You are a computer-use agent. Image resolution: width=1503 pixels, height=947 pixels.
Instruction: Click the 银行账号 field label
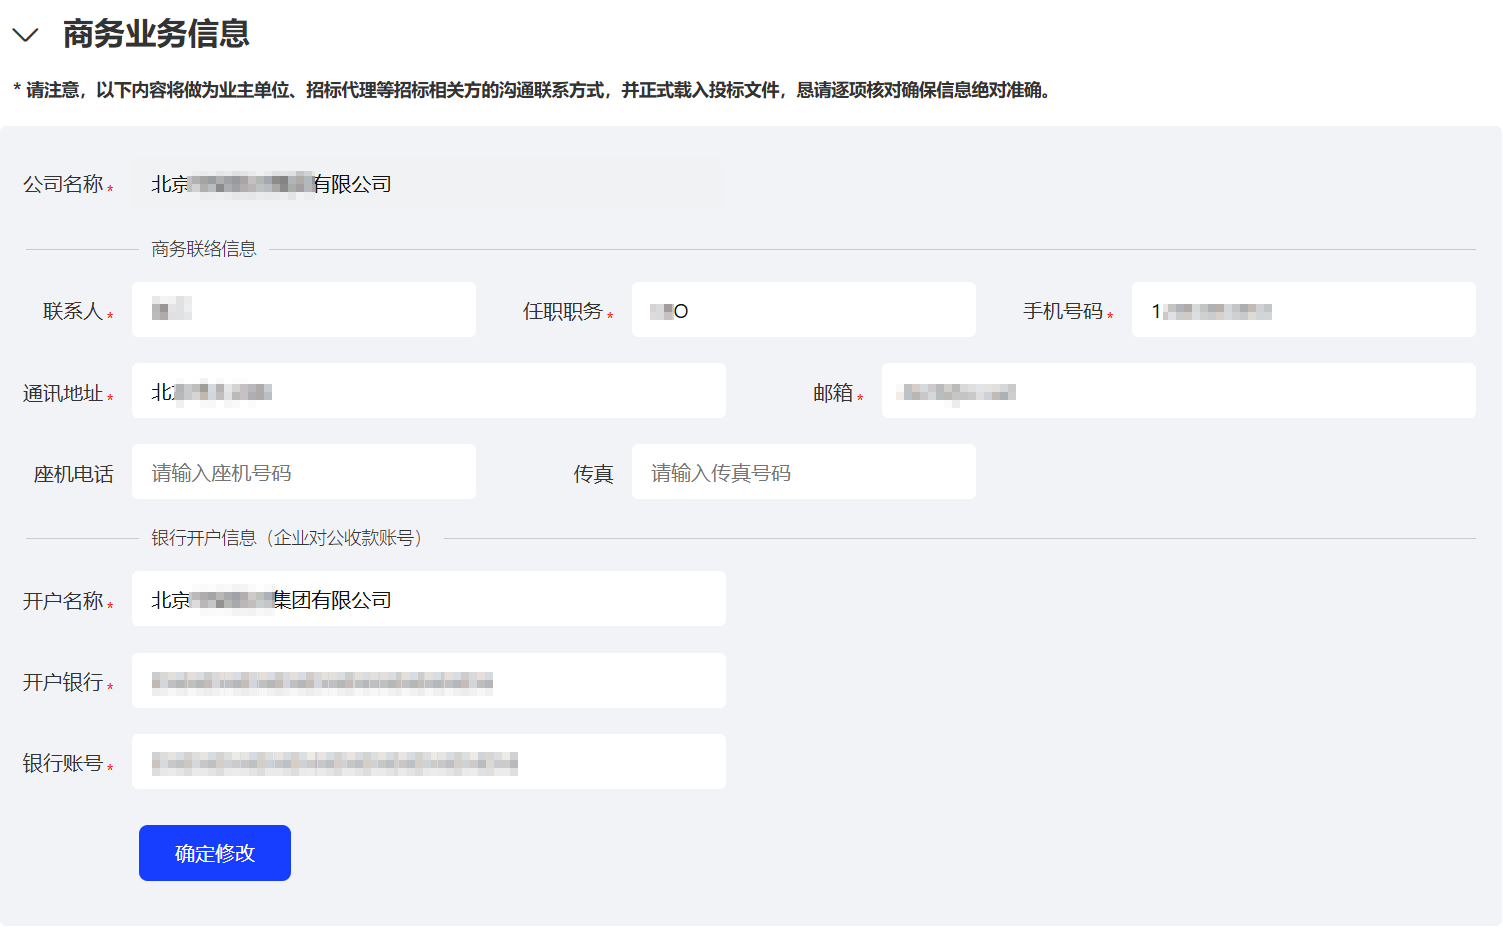[63, 763]
